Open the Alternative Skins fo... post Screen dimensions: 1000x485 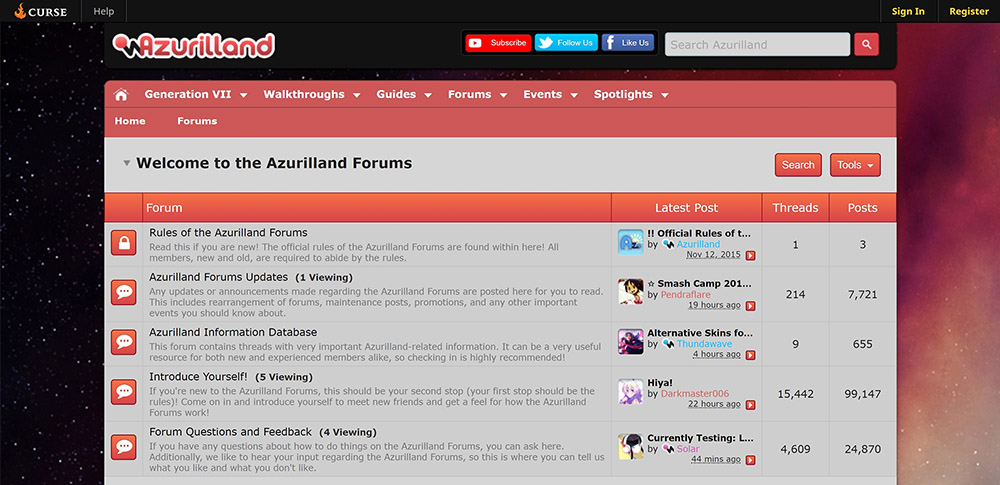[x=700, y=333]
